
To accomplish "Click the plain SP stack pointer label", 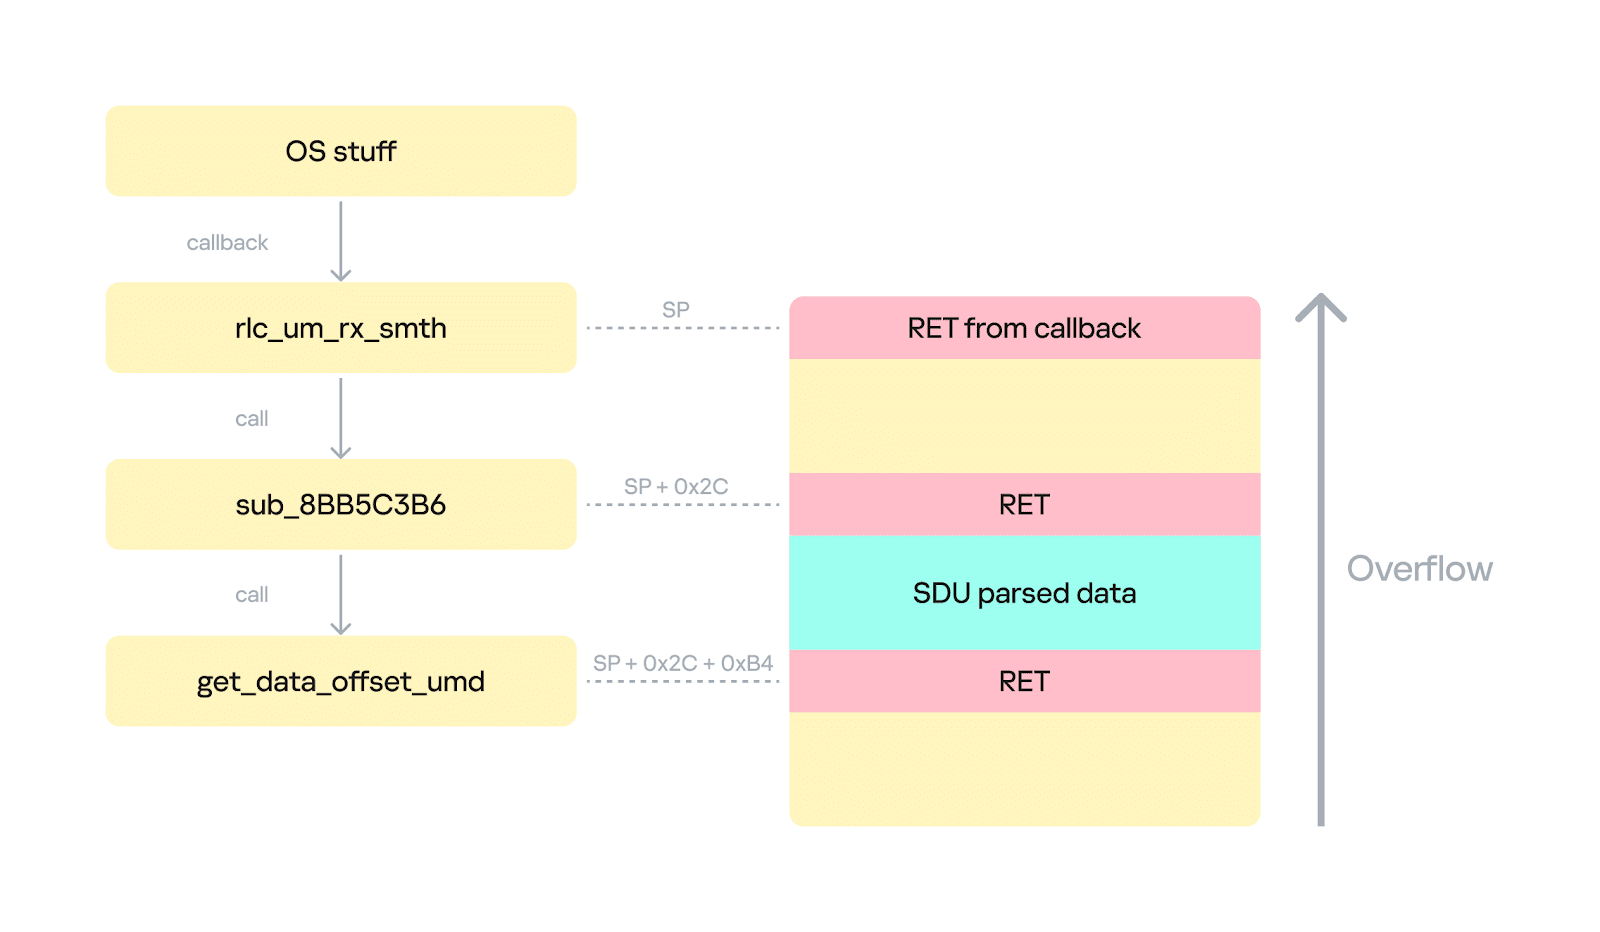I will (676, 310).
